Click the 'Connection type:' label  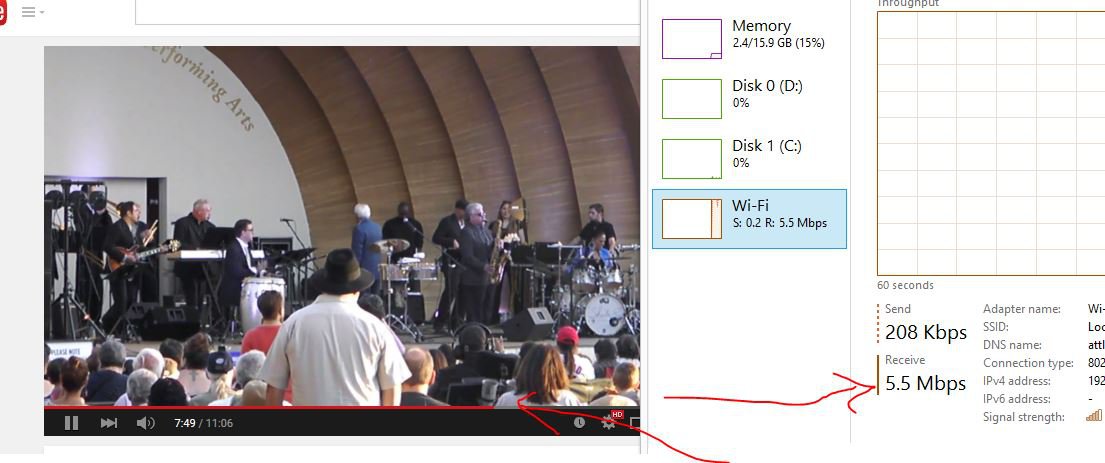pos(1027,363)
